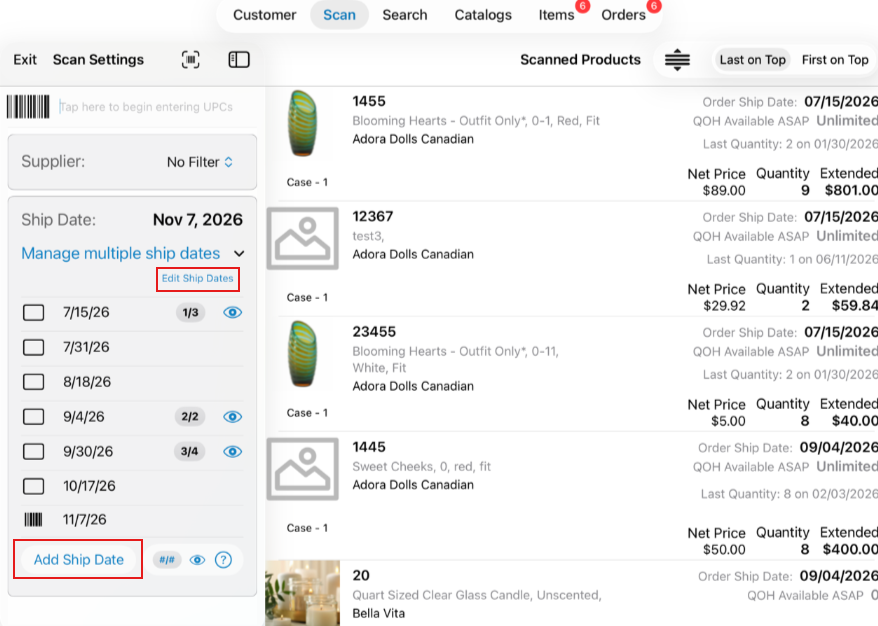
Task: Select the First on Top sort option
Action: tap(834, 60)
